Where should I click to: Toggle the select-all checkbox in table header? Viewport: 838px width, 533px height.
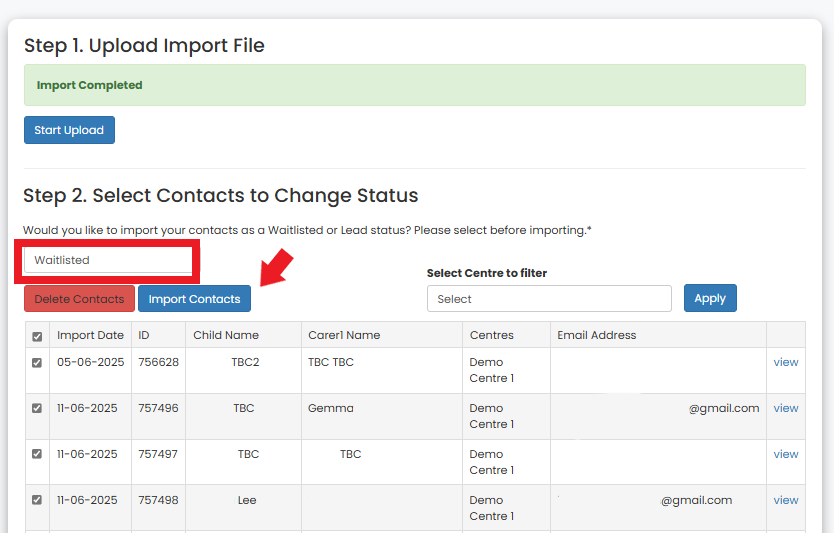pos(37,336)
